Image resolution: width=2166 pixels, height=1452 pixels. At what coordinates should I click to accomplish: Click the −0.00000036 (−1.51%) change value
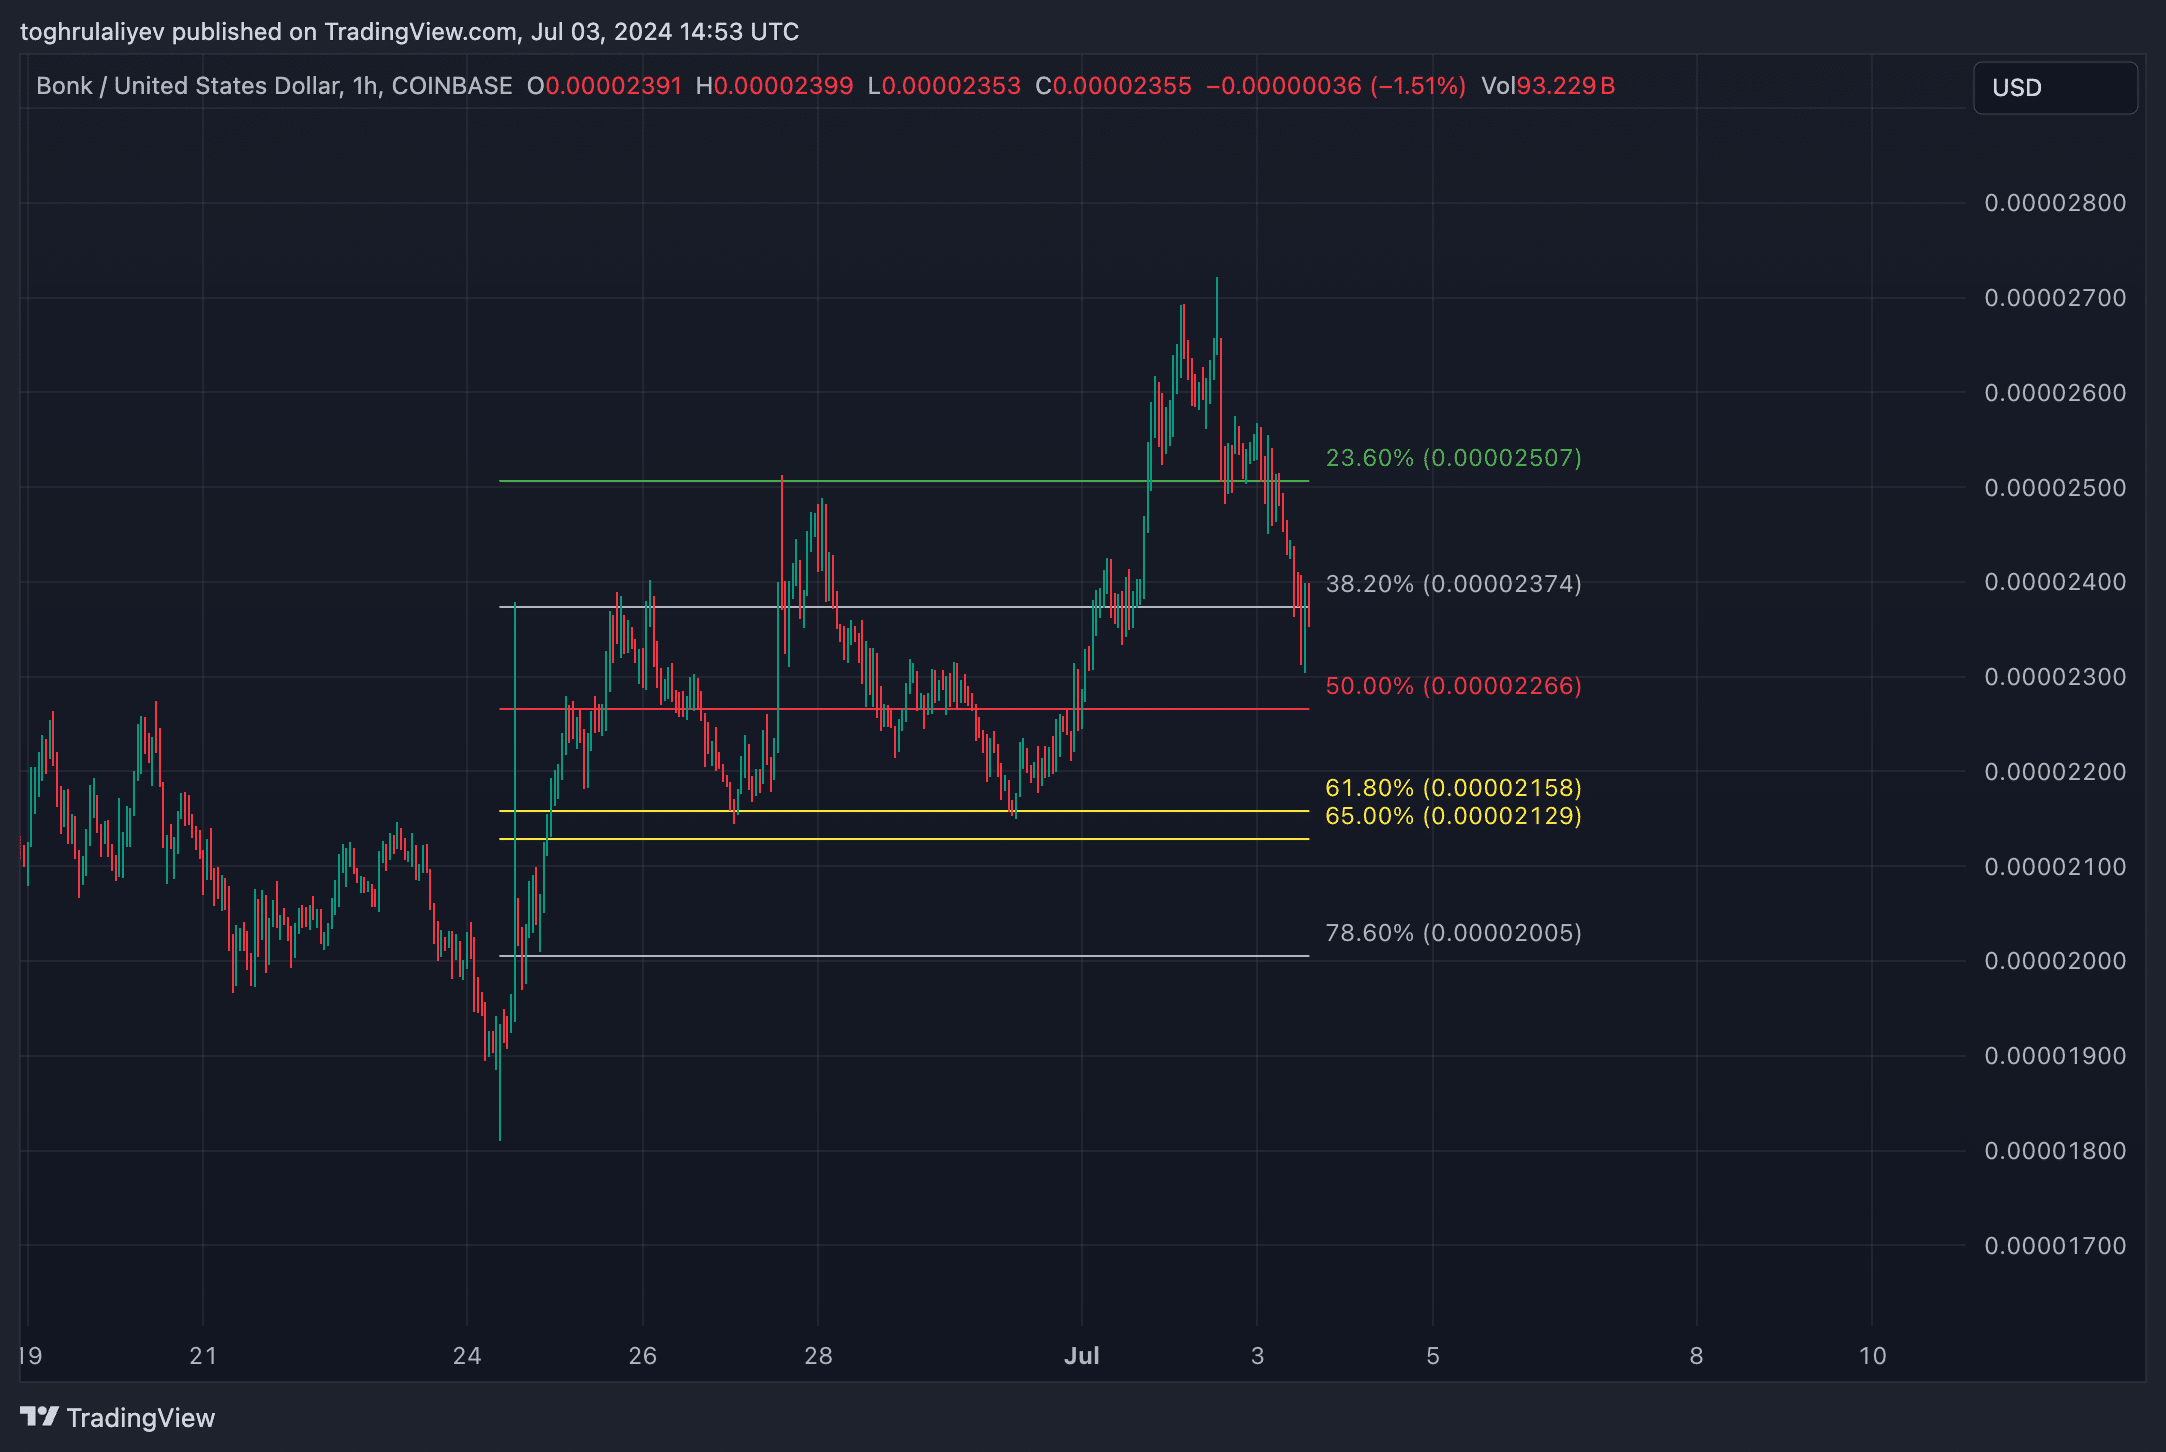coord(1336,86)
